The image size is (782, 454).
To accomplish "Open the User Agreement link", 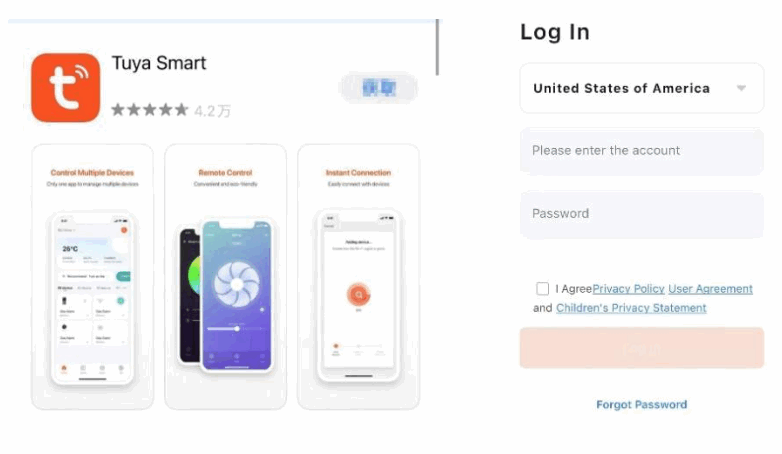I will [x=710, y=289].
